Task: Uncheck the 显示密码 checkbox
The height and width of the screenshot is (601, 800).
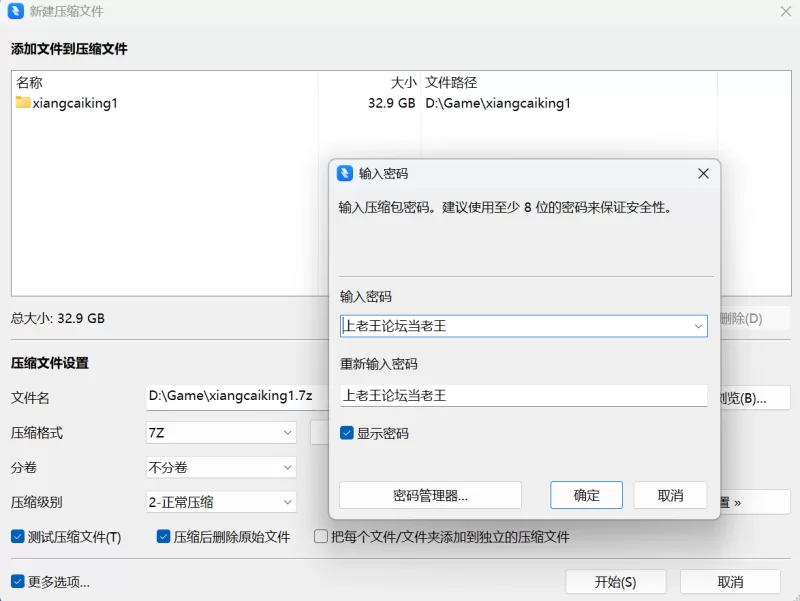Action: tap(347, 433)
